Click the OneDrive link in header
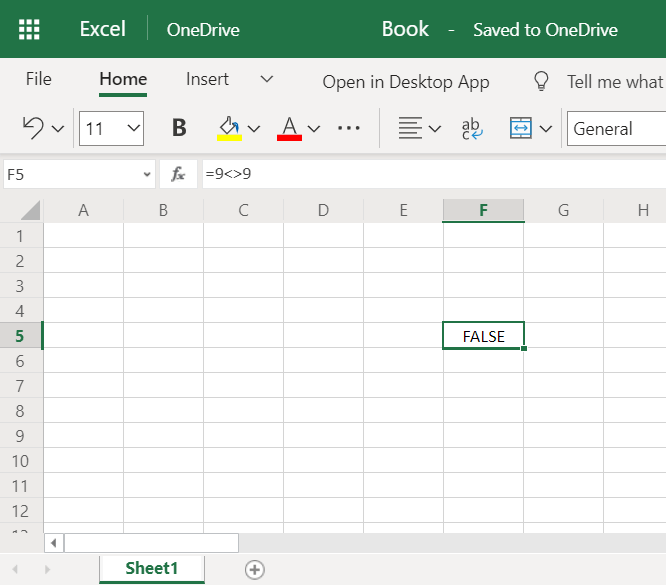The image size is (666, 585). click(x=203, y=29)
